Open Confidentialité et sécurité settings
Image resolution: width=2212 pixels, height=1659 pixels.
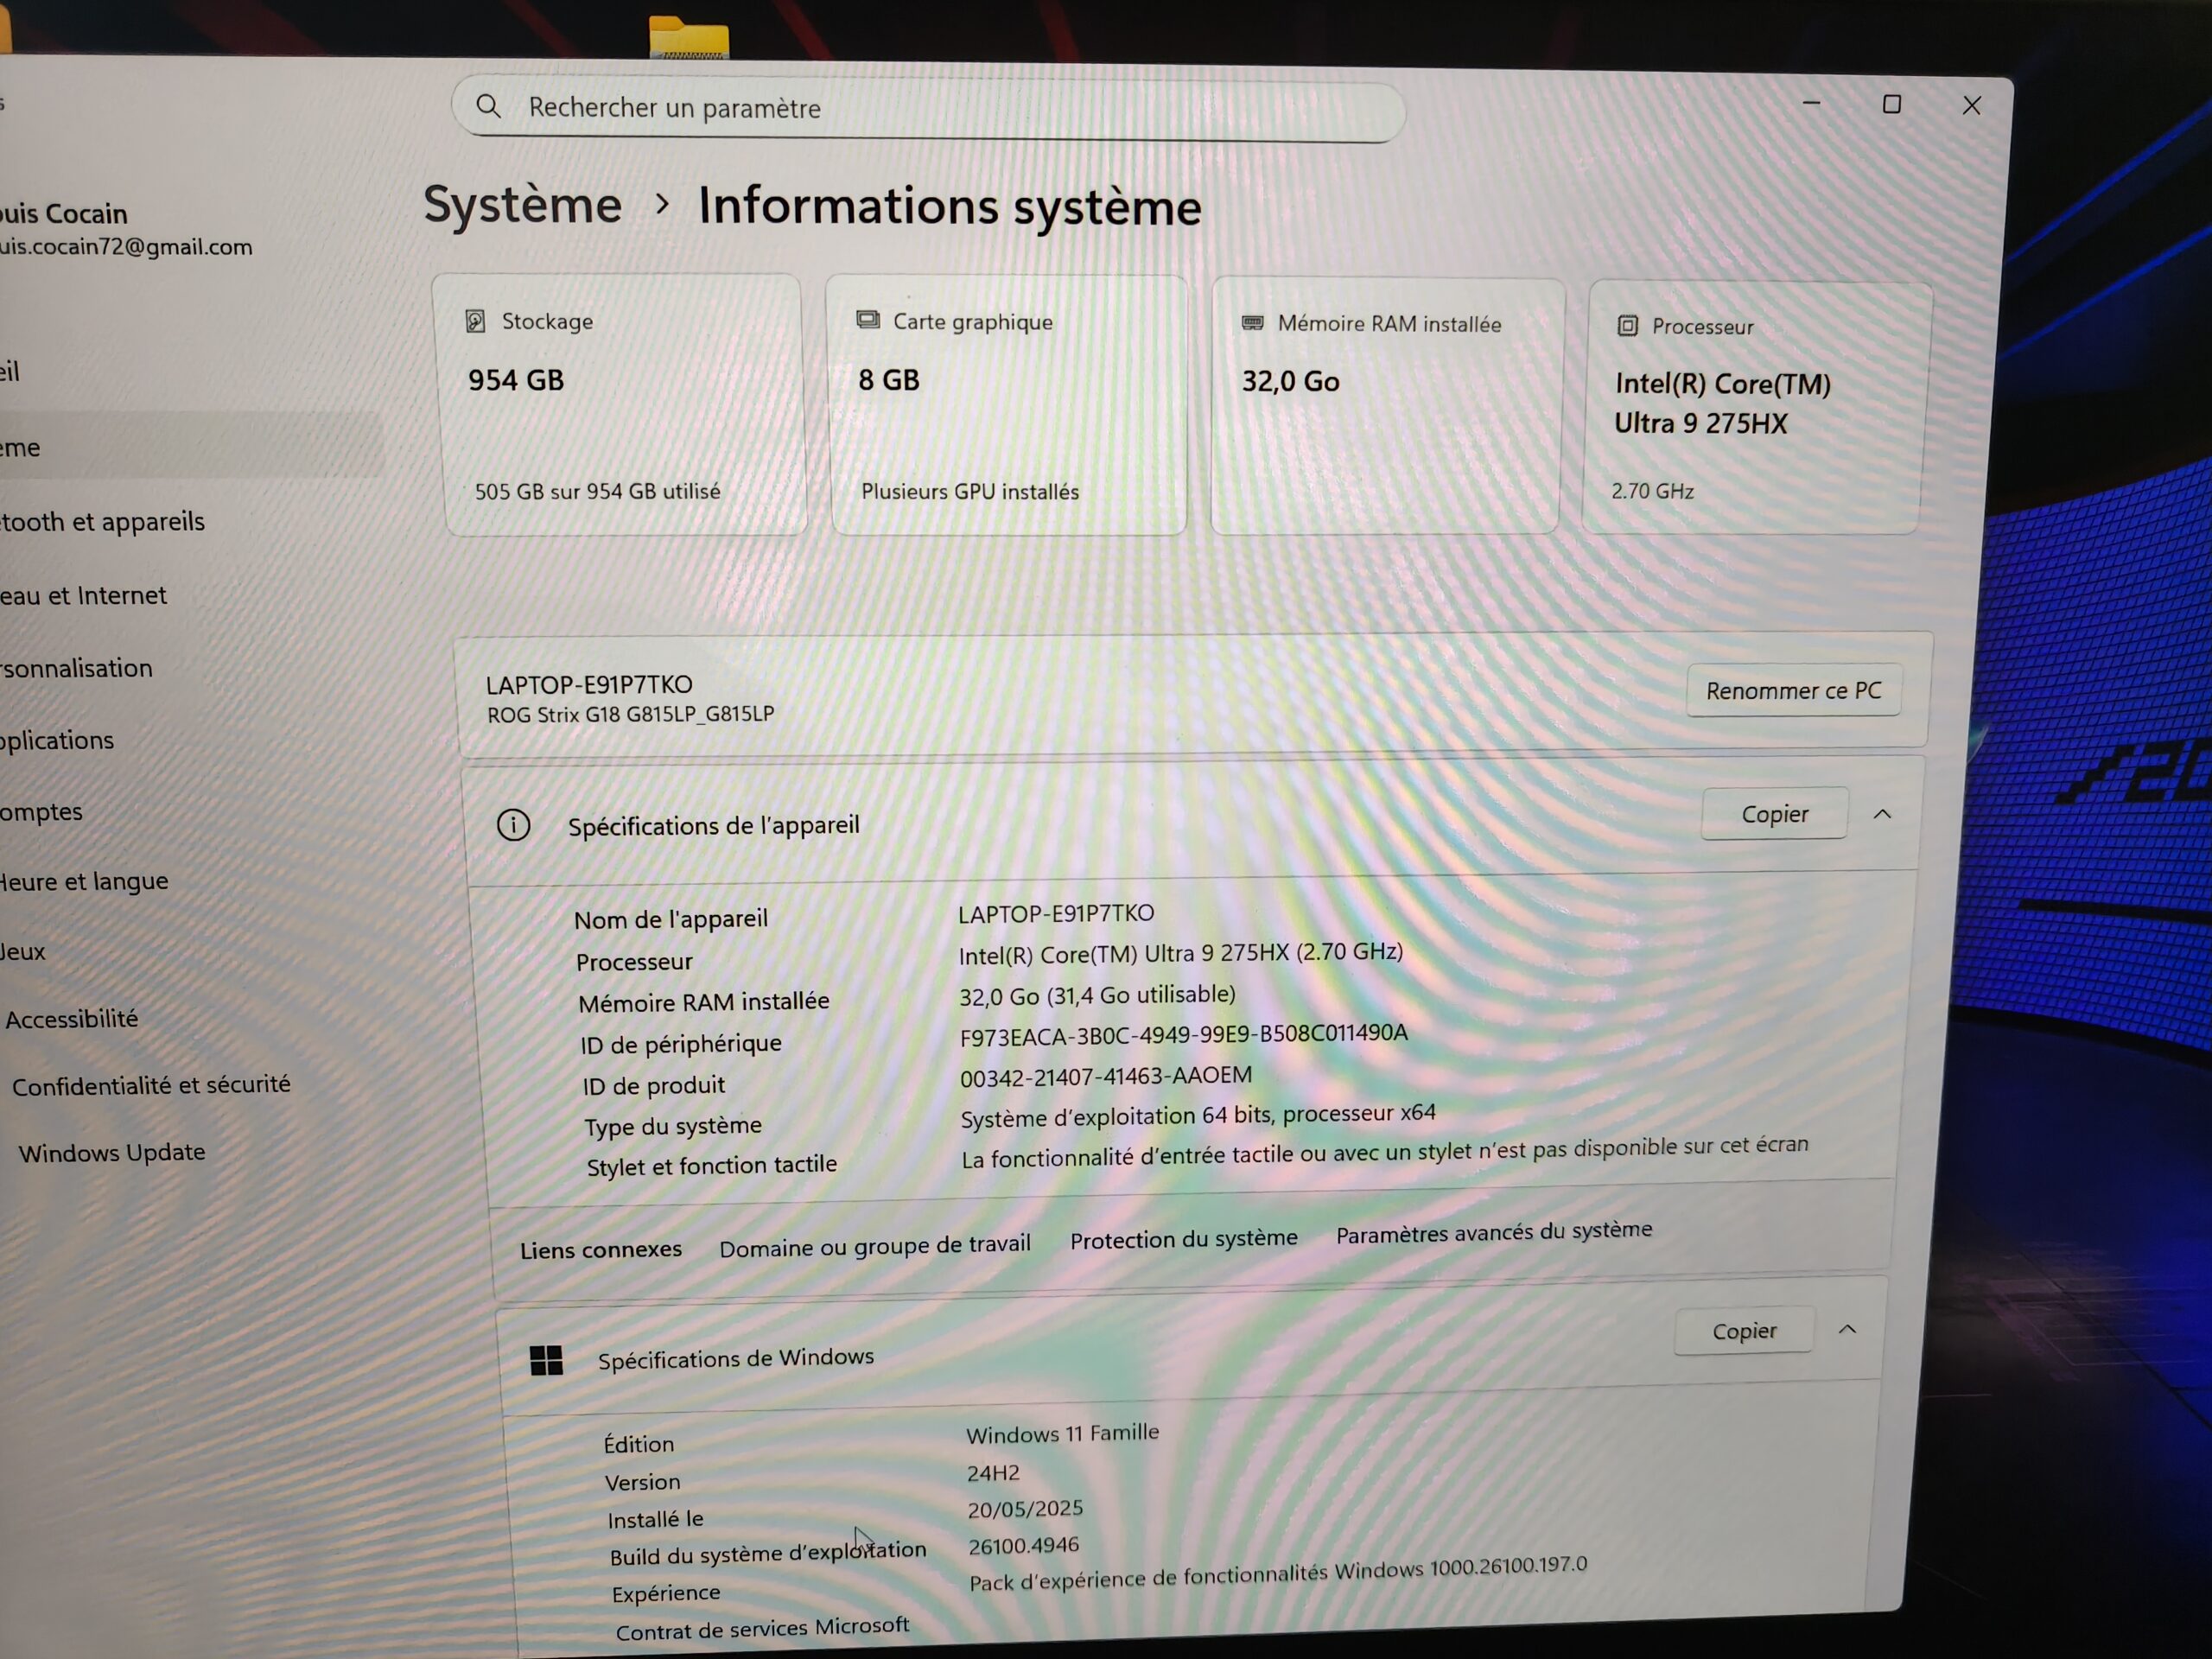pyautogui.click(x=151, y=1085)
